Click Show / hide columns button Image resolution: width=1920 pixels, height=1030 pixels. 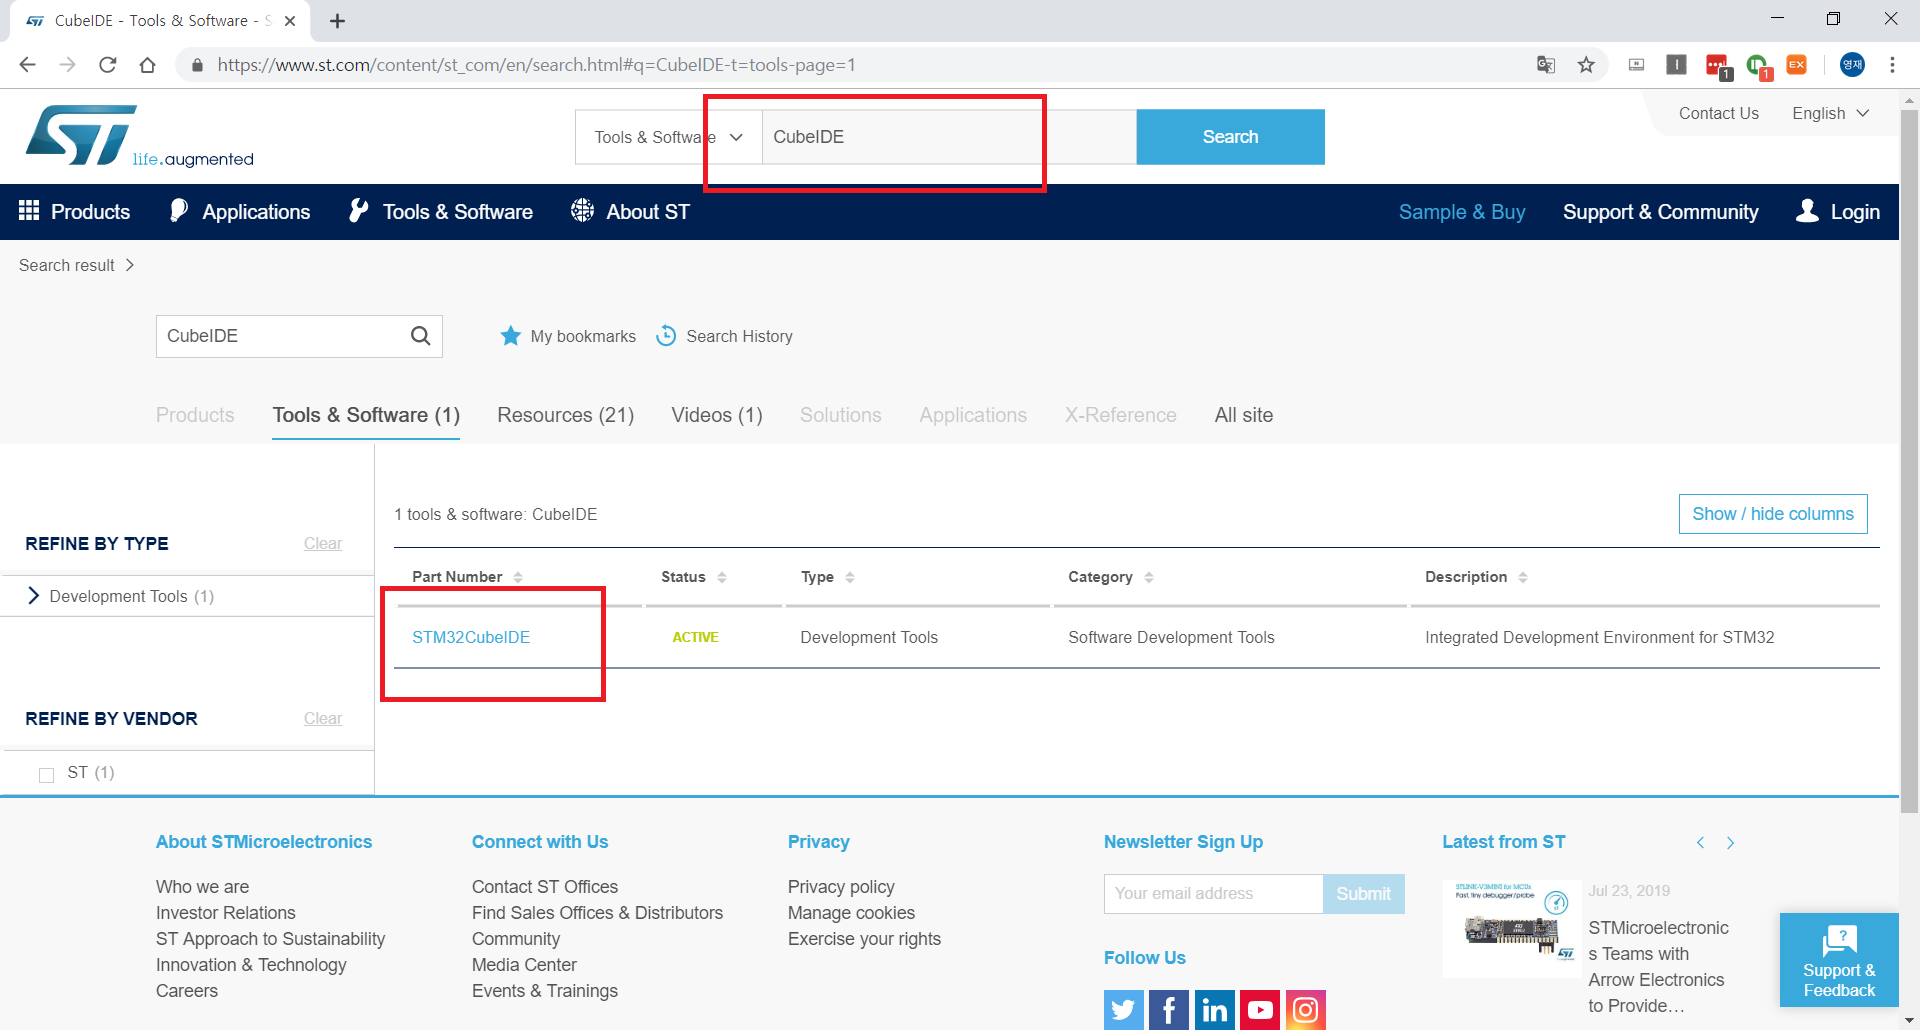click(1773, 514)
